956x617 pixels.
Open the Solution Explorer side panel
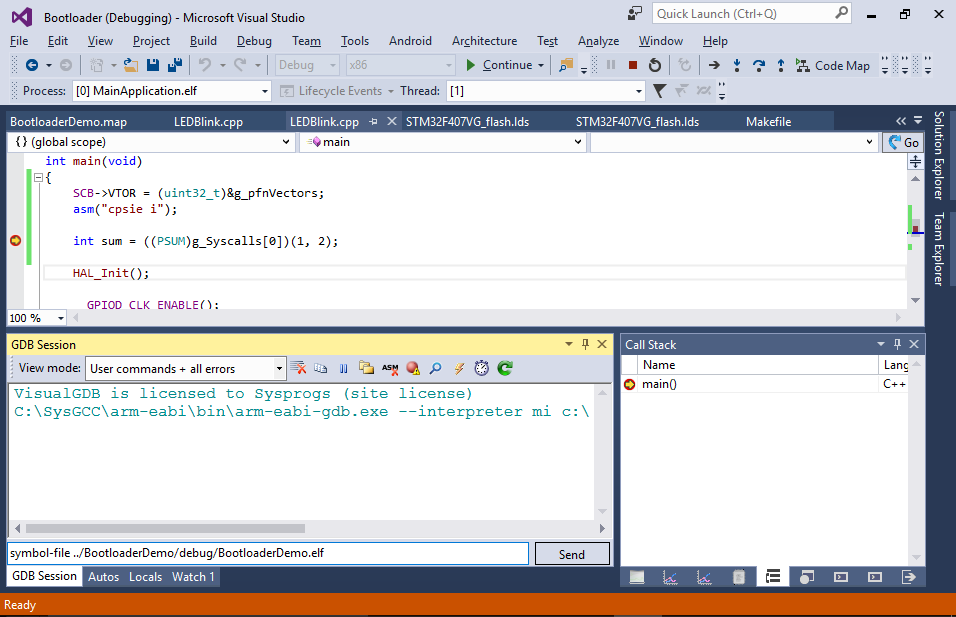click(x=940, y=155)
